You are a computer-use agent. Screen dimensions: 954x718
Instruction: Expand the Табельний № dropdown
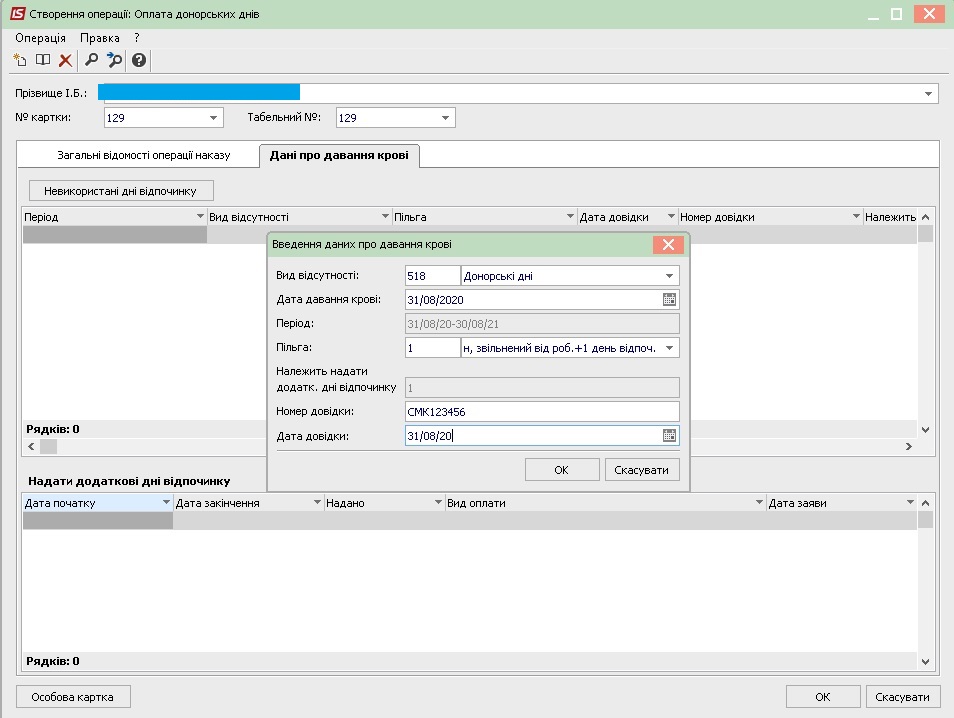(x=445, y=118)
